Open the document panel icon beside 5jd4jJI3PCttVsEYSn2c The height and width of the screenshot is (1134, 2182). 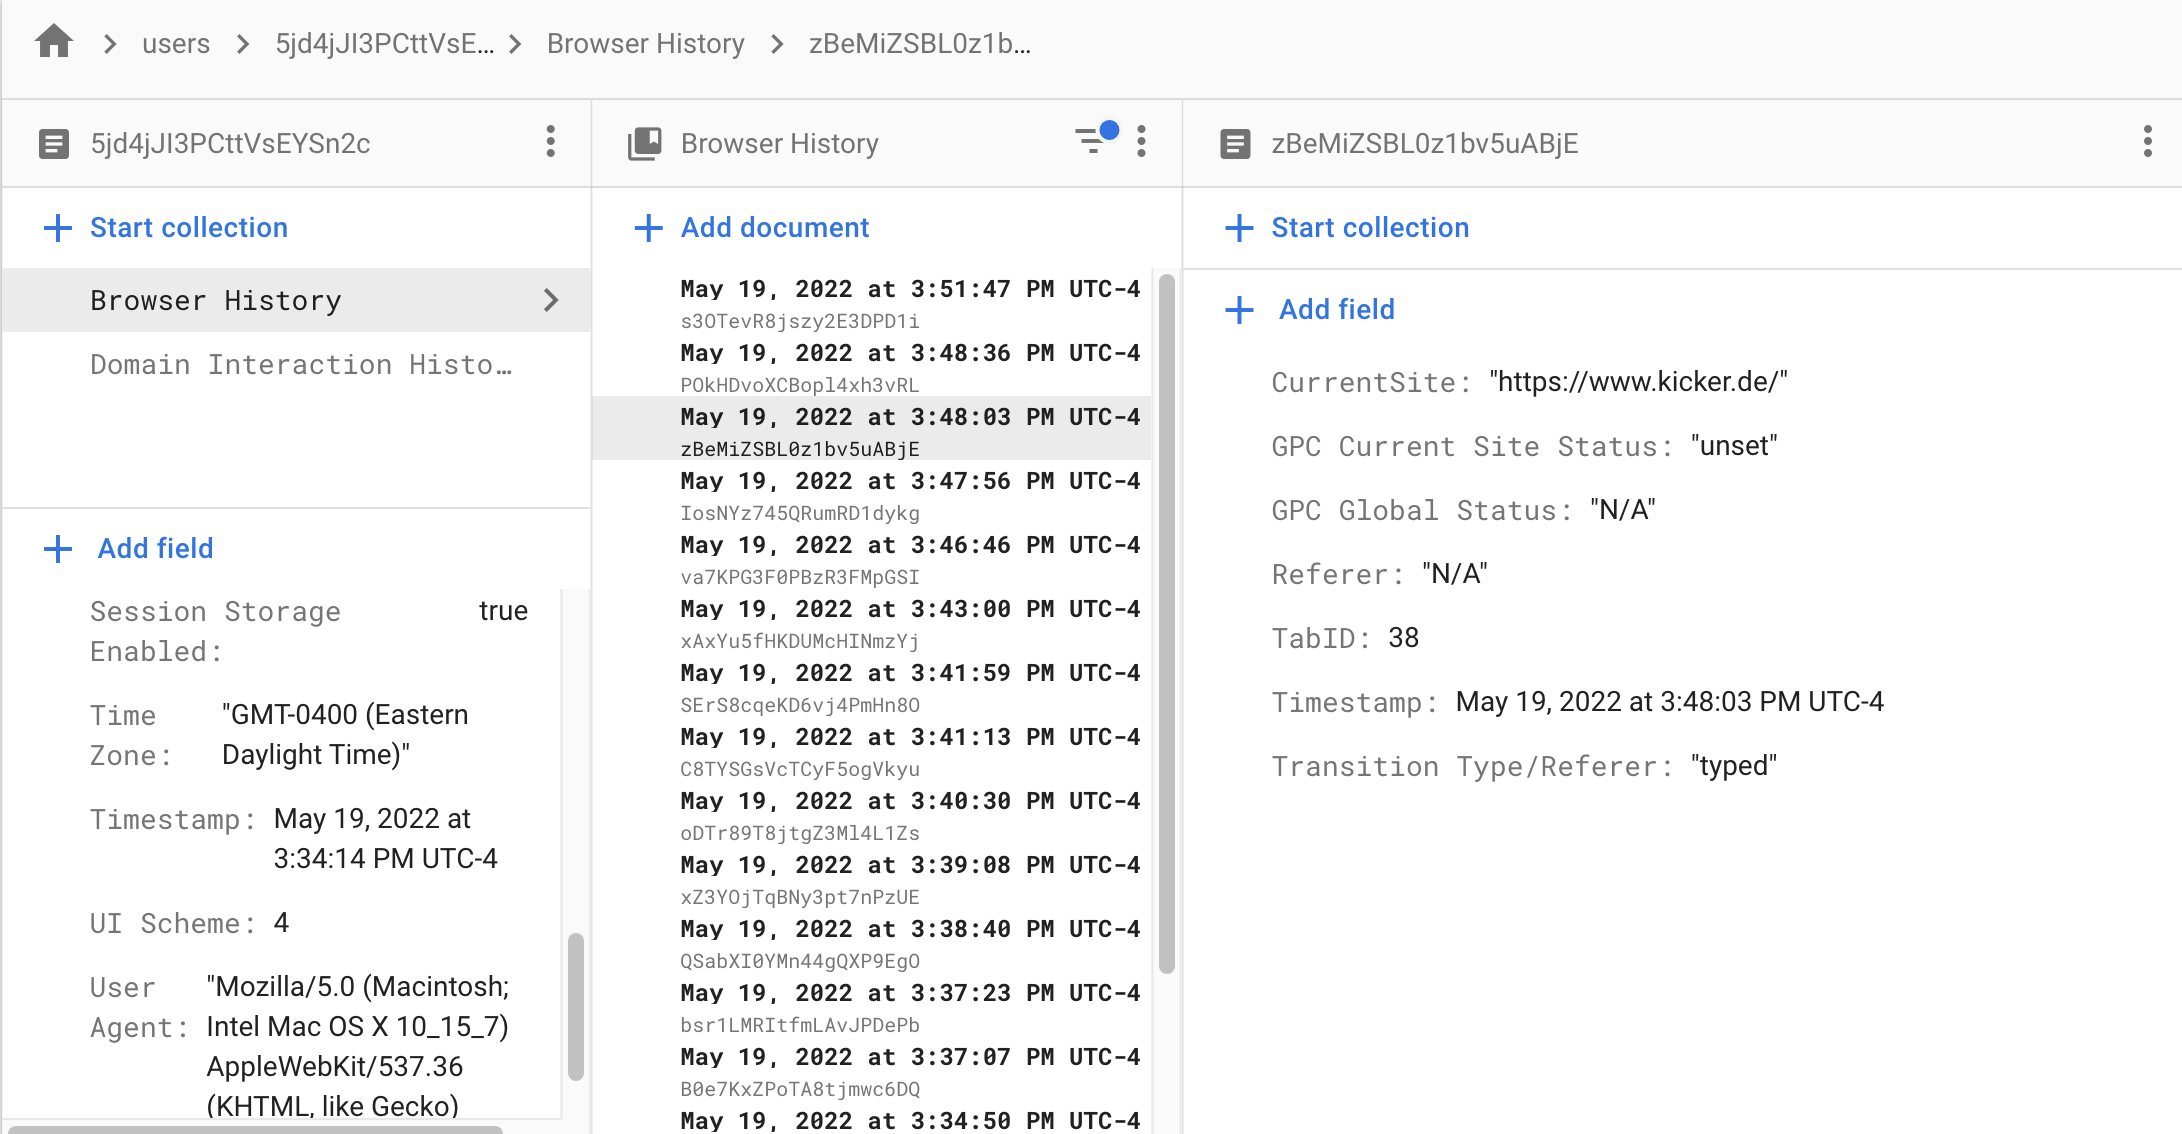tap(55, 143)
